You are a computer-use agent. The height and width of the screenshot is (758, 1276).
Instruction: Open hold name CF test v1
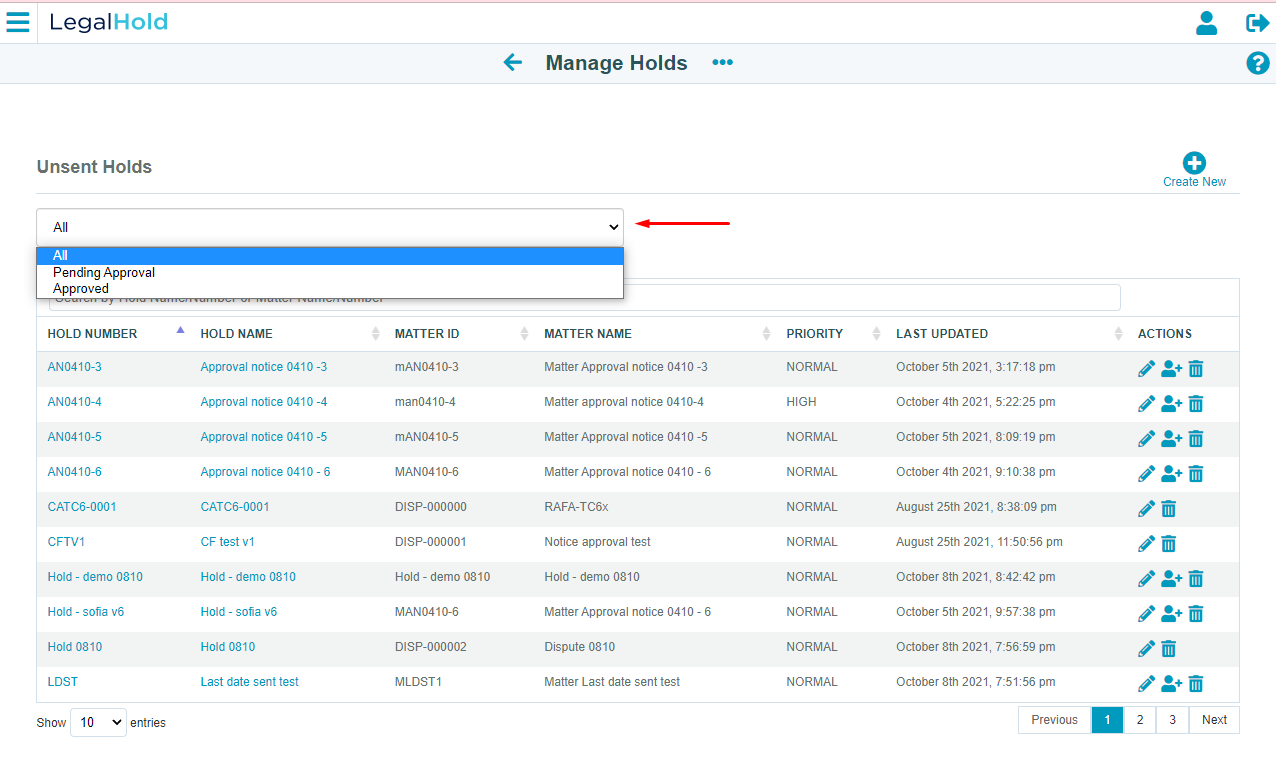point(228,542)
